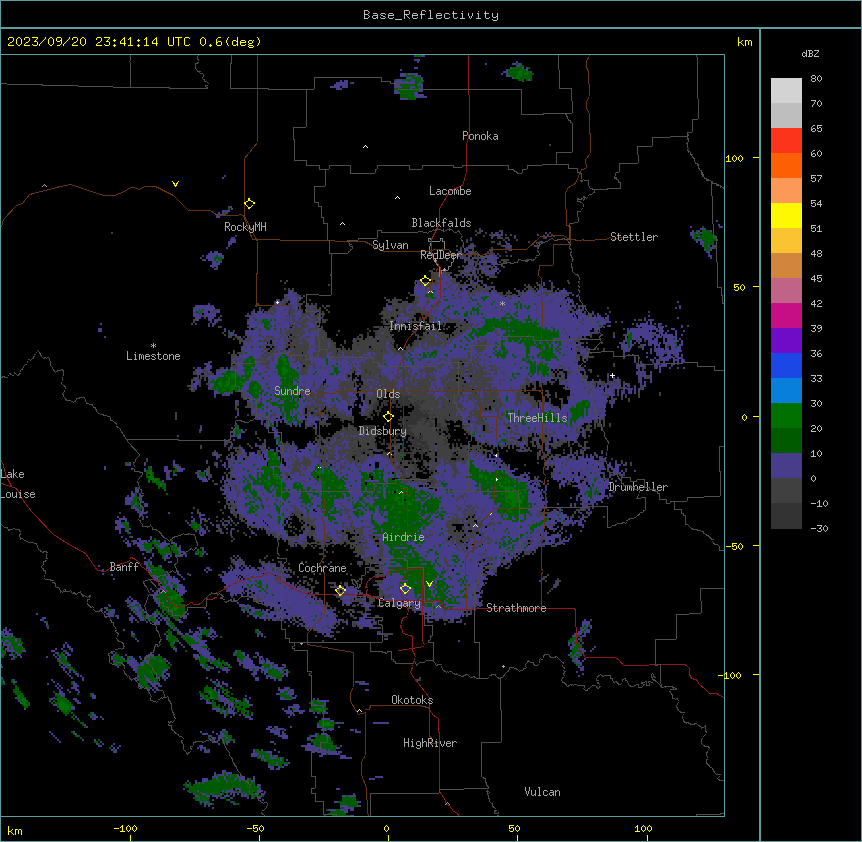Viewport: 862px width, 842px height.
Task: Click the Olds town label
Action: 388,394
